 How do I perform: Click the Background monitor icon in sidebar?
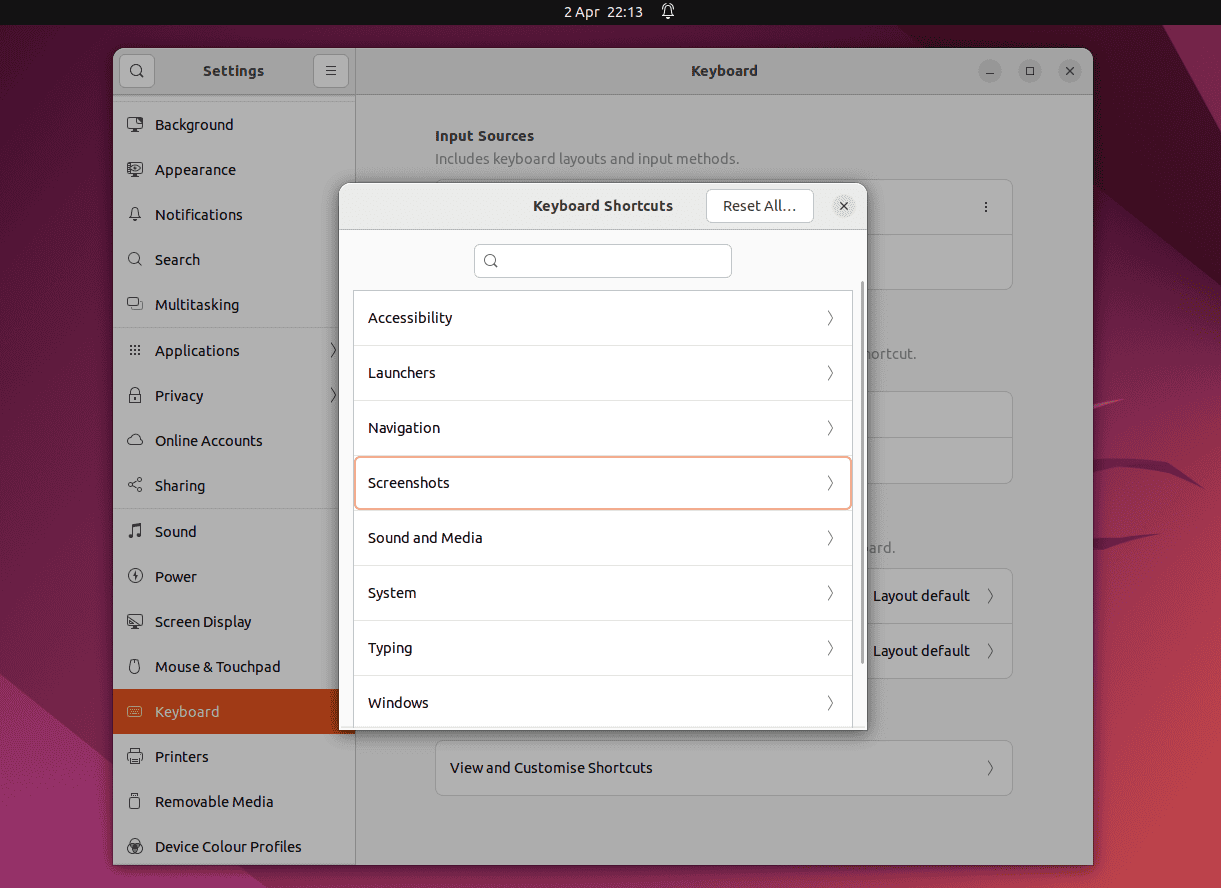135,125
